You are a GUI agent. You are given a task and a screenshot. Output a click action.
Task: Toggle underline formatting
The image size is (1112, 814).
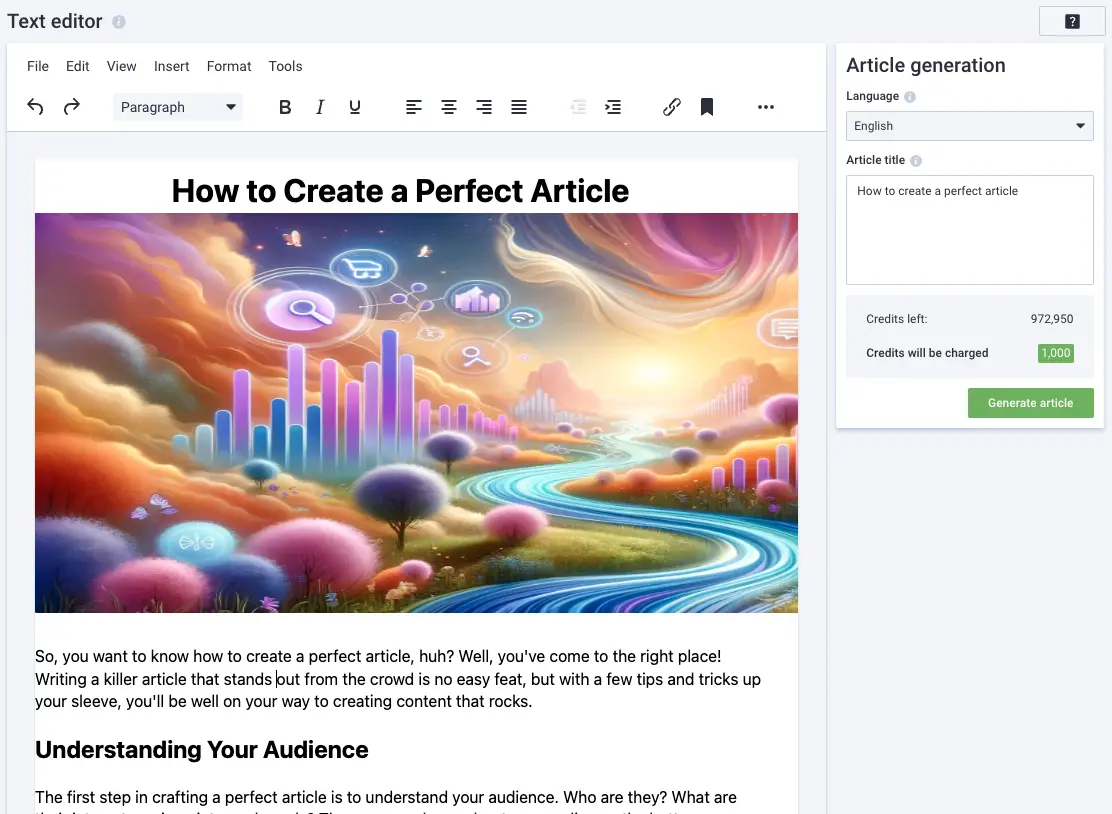tap(355, 107)
